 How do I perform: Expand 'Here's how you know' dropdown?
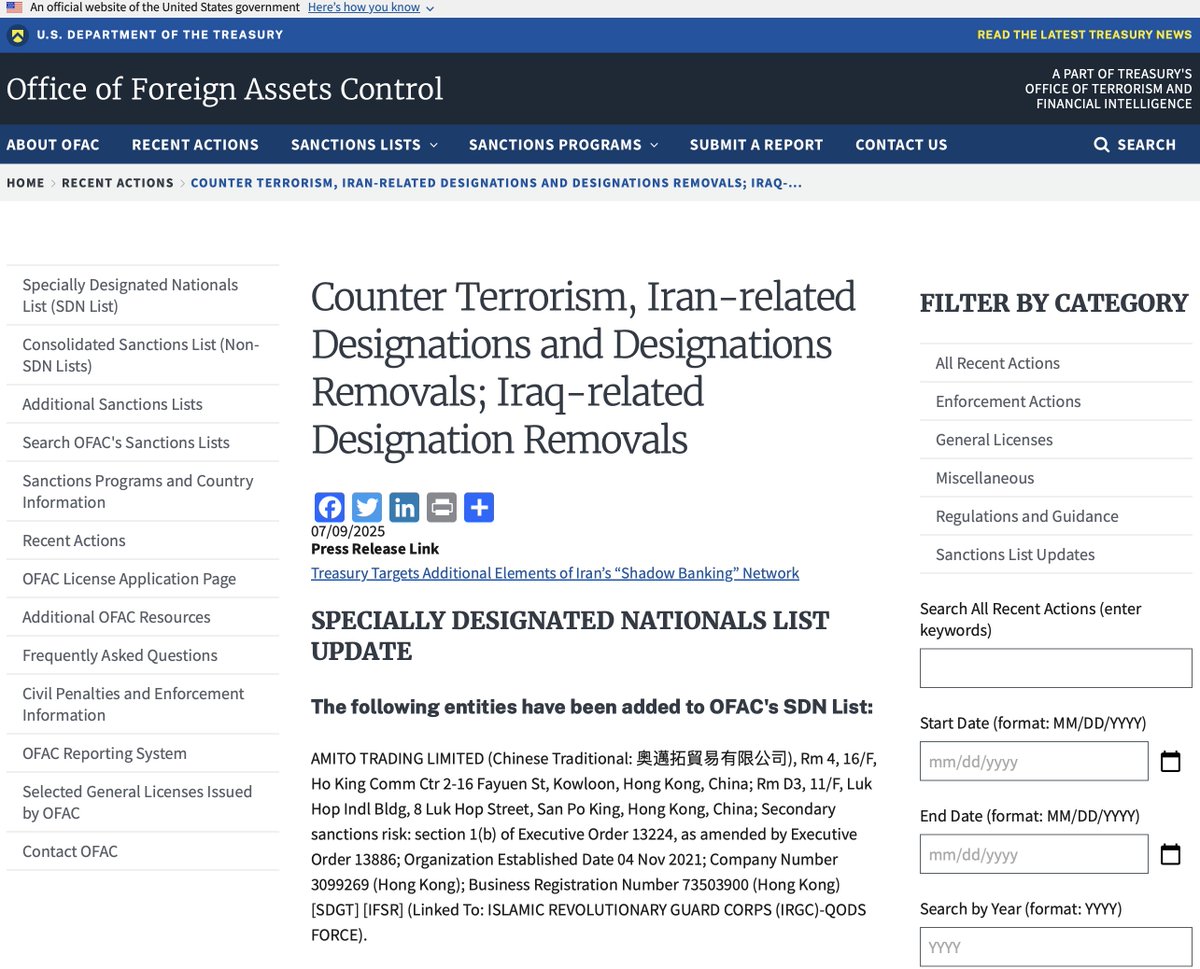[x=371, y=7]
